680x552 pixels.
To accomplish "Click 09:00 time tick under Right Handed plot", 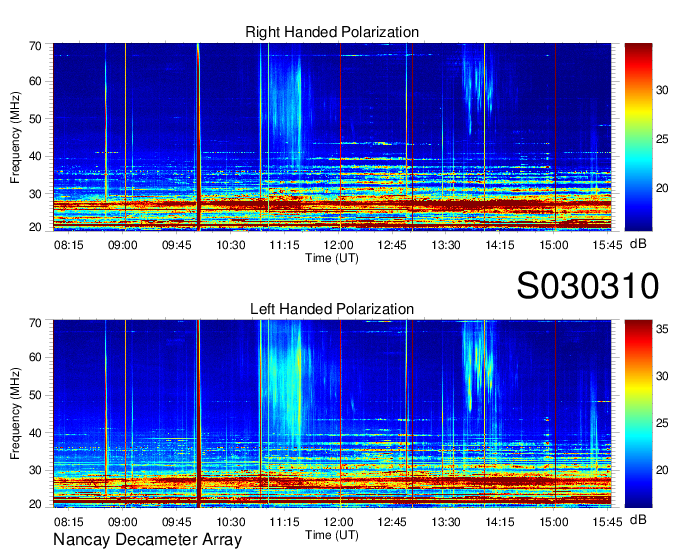I will tap(123, 245).
